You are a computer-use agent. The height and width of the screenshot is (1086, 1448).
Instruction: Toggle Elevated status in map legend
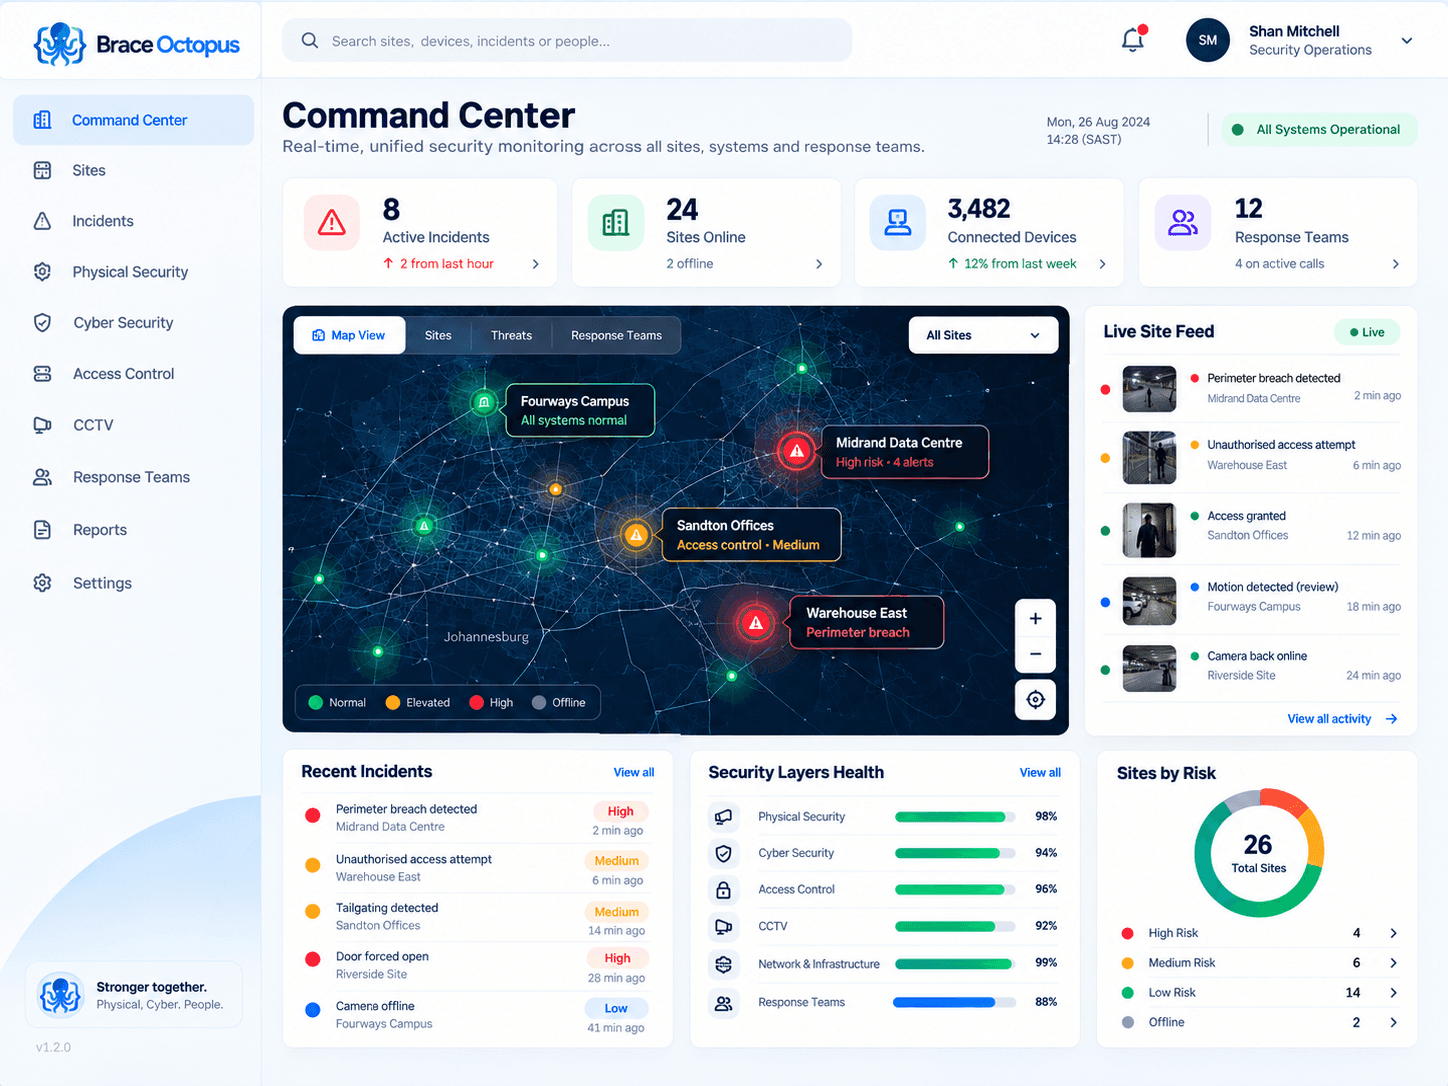coord(418,702)
